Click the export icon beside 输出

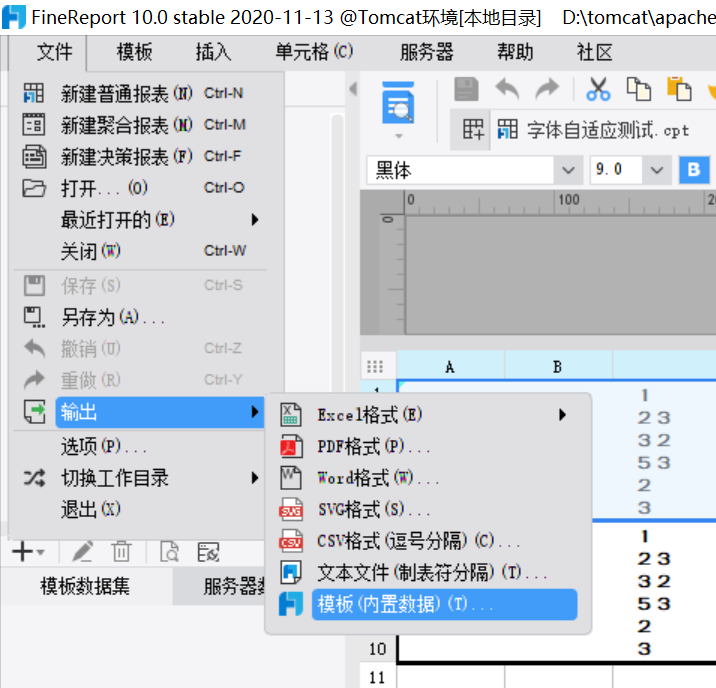click(35, 412)
